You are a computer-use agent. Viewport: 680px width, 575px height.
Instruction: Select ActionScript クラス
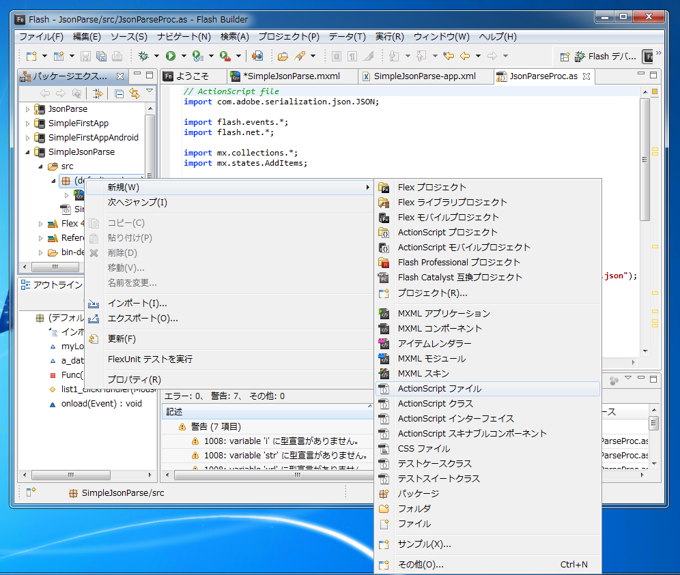[x=487, y=404]
